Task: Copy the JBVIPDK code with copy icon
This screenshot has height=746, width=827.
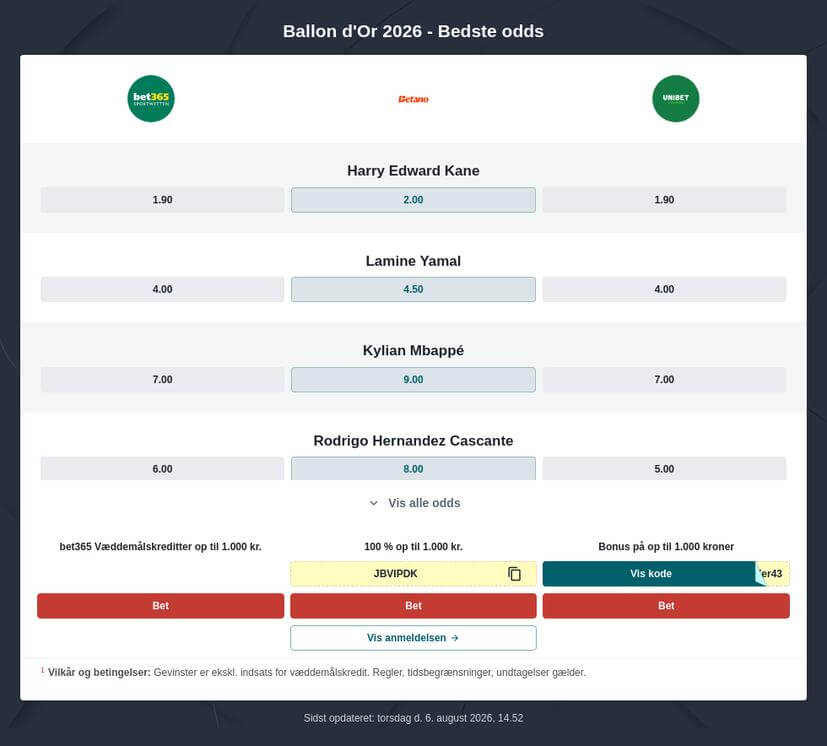Action: tap(514, 573)
